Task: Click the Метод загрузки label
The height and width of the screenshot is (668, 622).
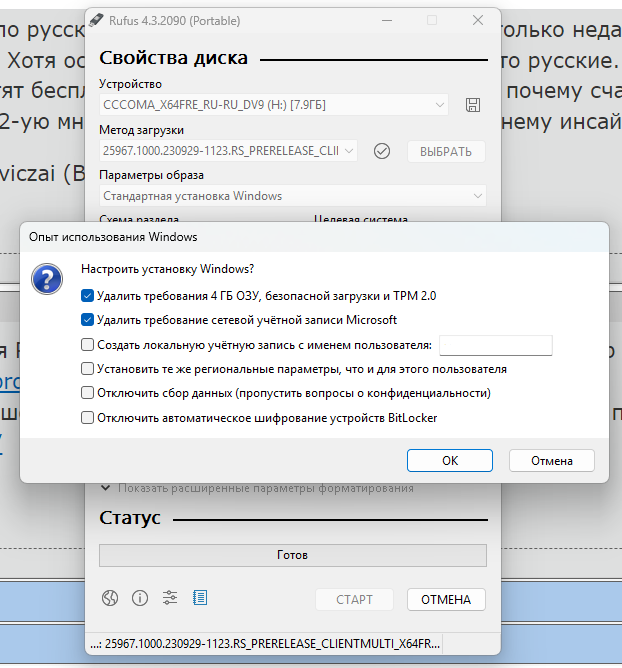Action: point(141,130)
